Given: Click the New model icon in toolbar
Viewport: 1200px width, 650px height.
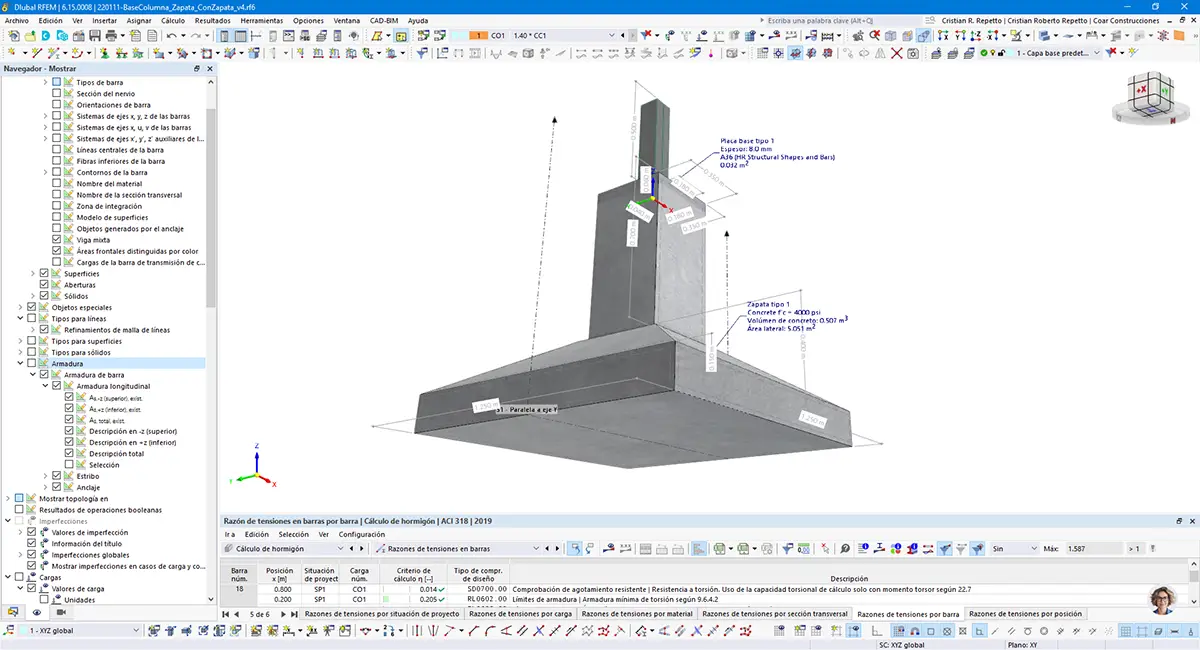Looking at the screenshot, I should click(14, 36).
